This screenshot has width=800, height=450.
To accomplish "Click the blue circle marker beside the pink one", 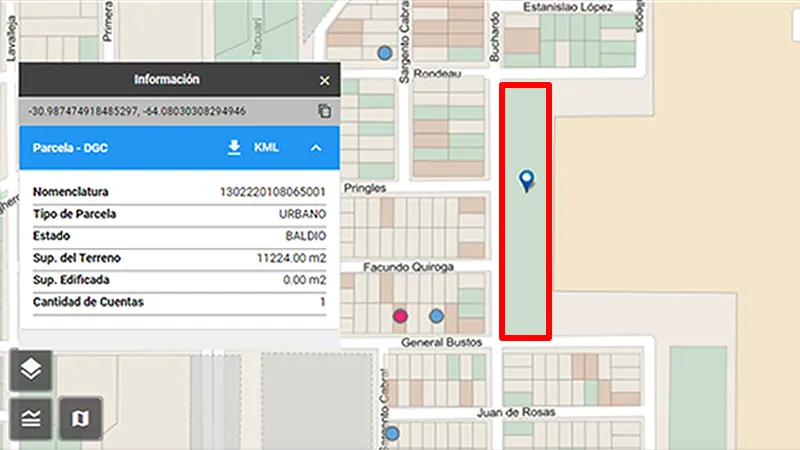I will [x=436, y=316].
